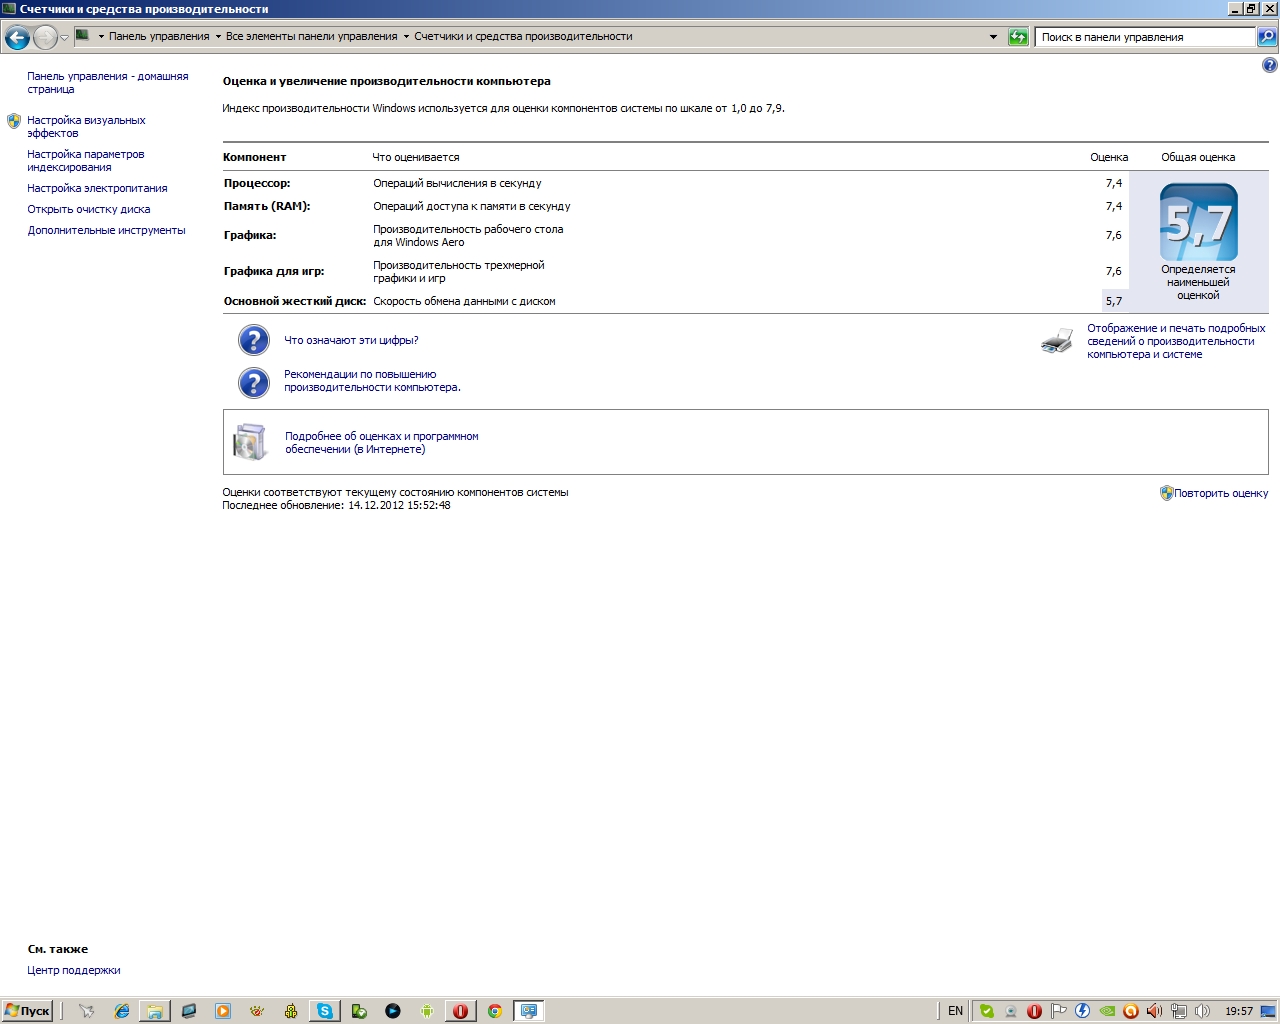The image size is (1280, 1024).
Task: Click the EN language indicator in tray
Action: tap(955, 1011)
